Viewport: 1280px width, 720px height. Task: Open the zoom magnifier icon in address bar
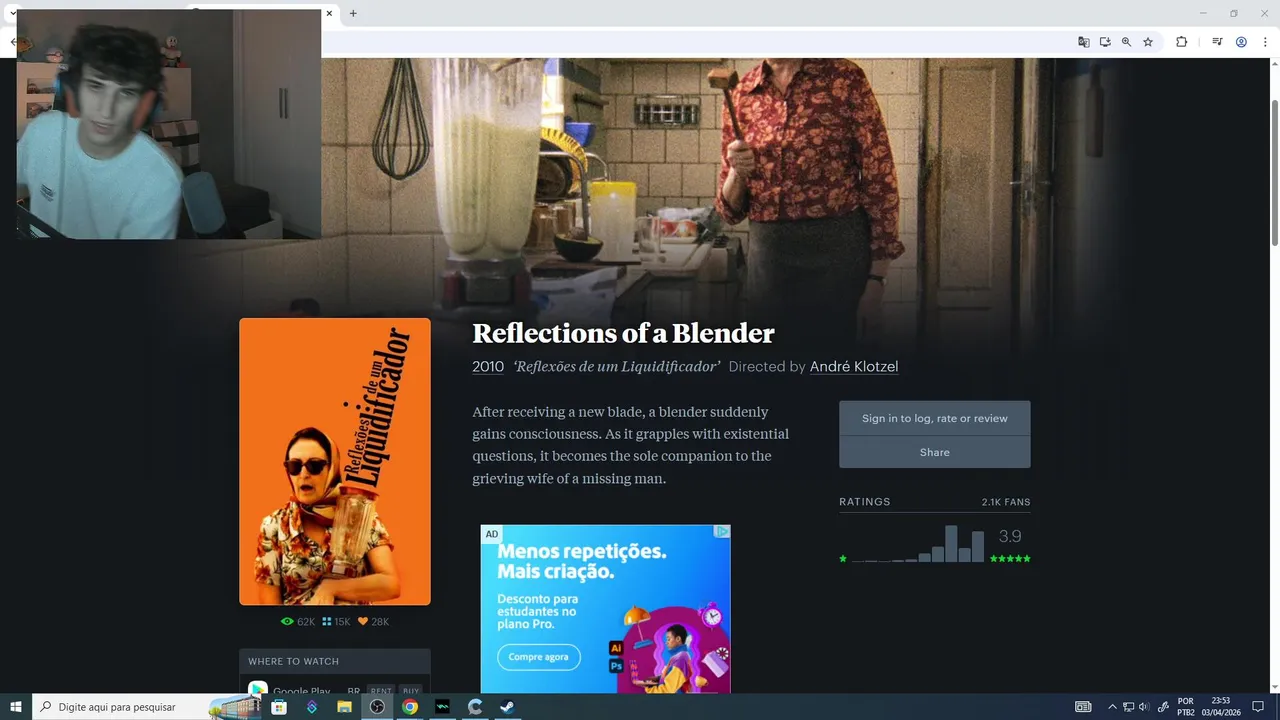click(1126, 42)
